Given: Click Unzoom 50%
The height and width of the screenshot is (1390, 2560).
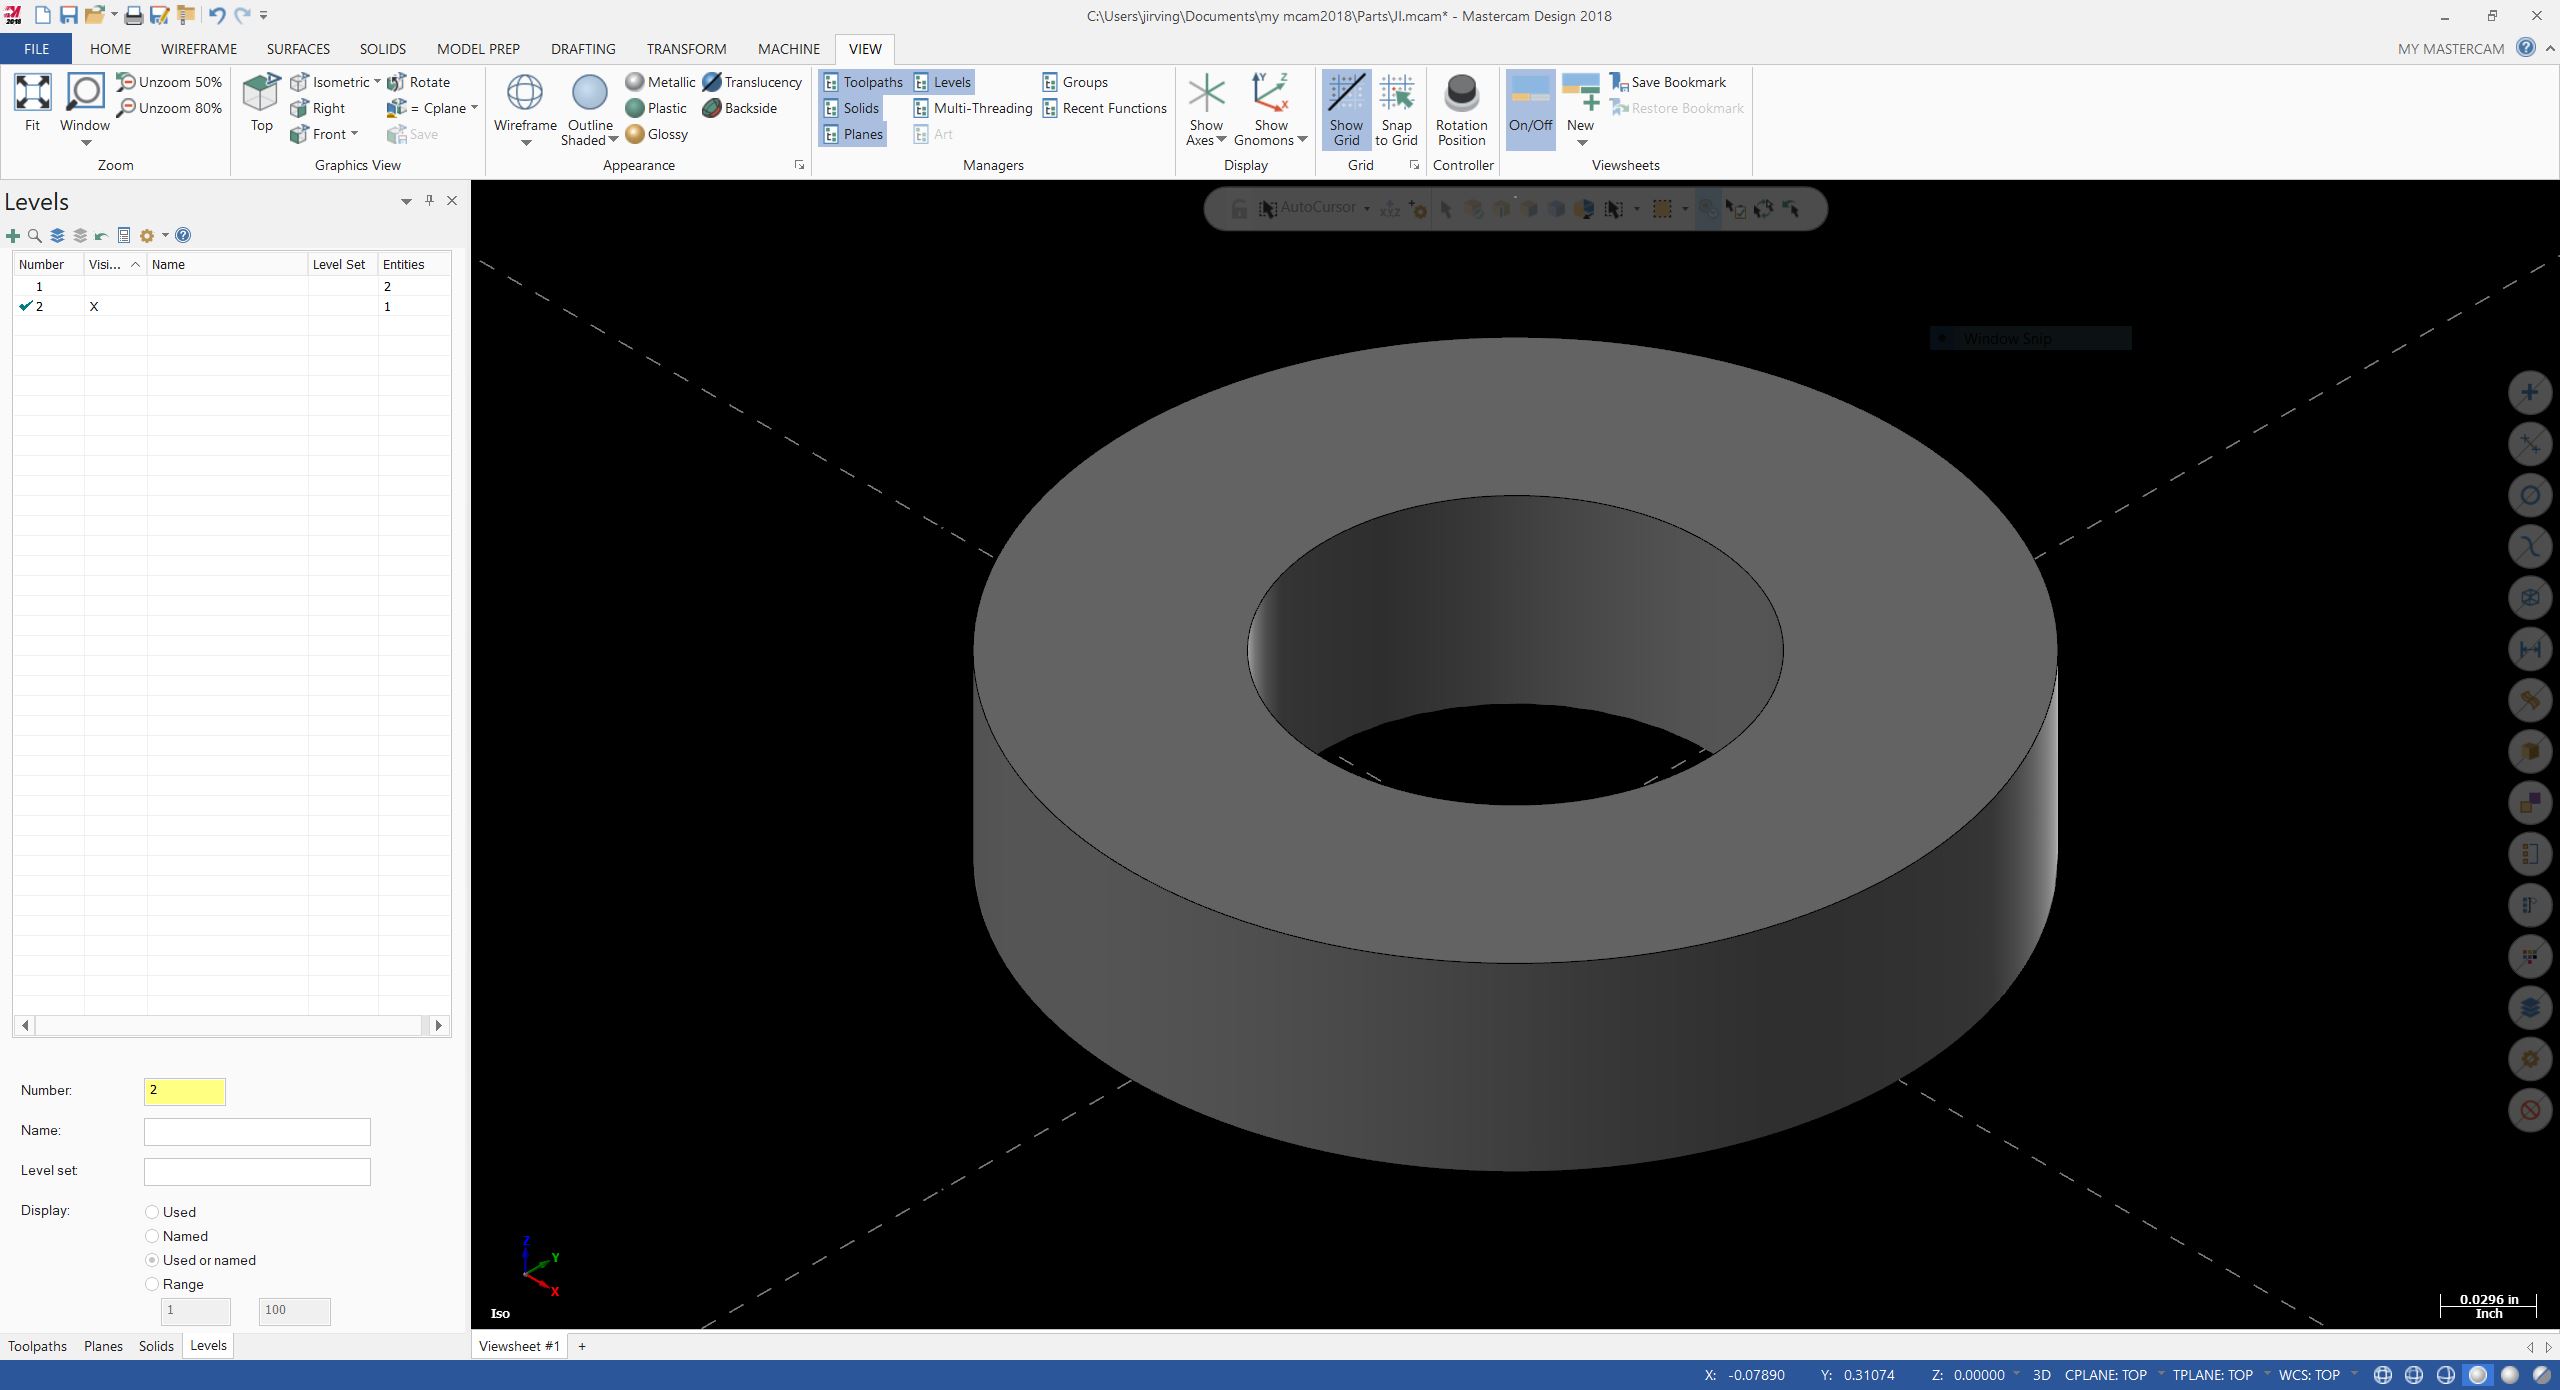Looking at the screenshot, I should pyautogui.click(x=169, y=81).
